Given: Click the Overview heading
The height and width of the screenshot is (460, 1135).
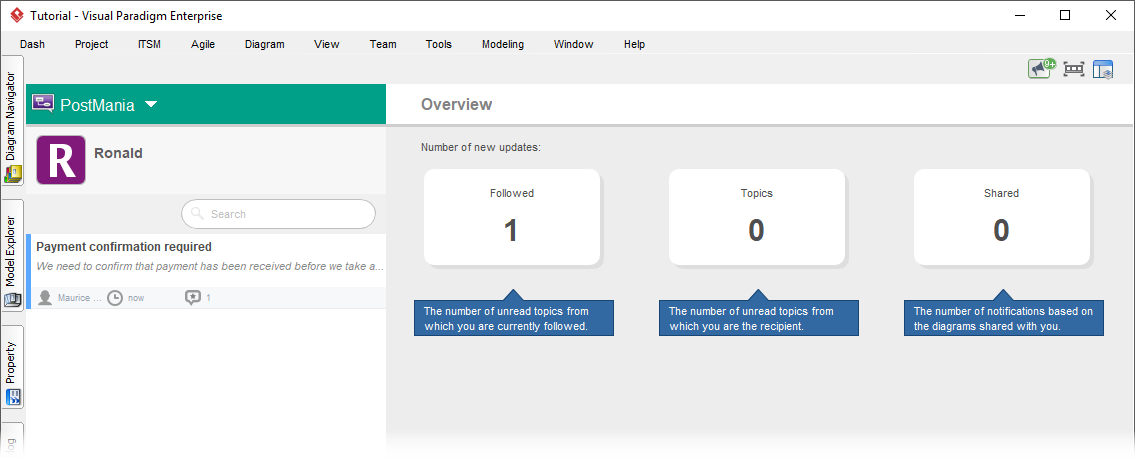Looking at the screenshot, I should (x=457, y=104).
